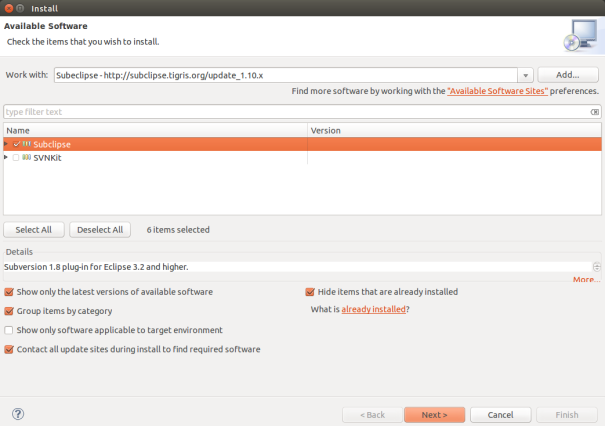Click the type filter text field
Image resolution: width=605 pixels, height=426 pixels.
[297, 112]
